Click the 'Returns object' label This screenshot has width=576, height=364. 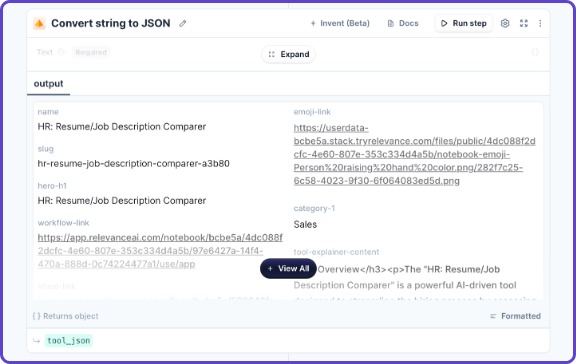coord(65,316)
